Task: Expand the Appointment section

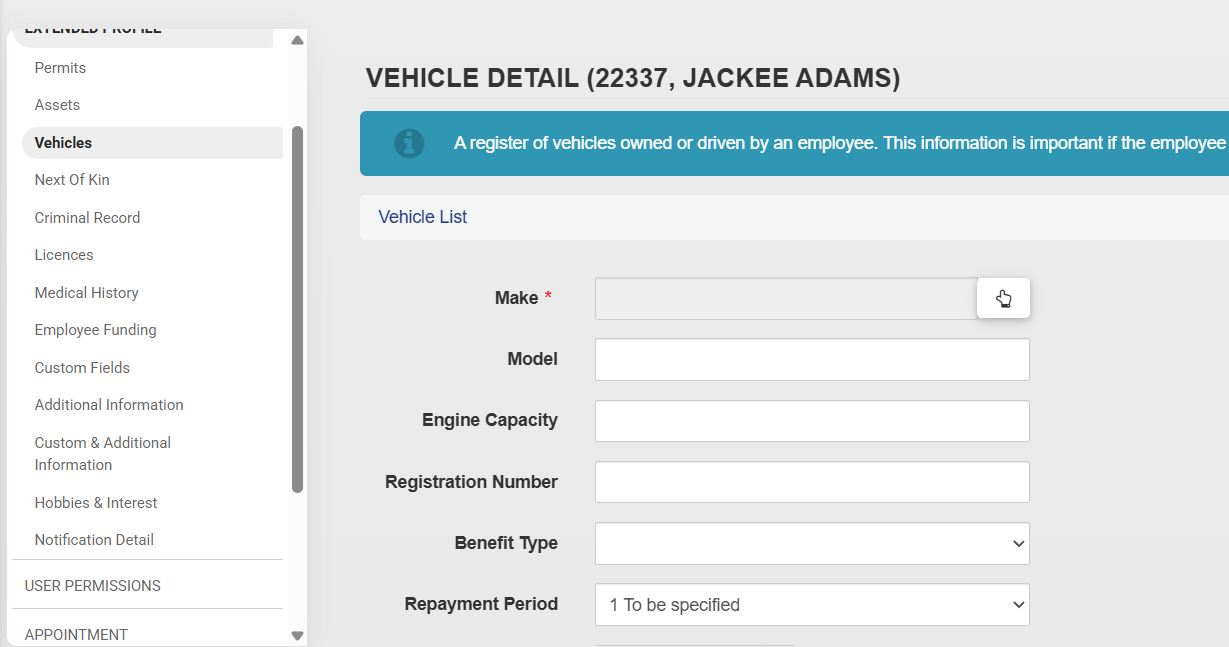Action: pyautogui.click(x=76, y=635)
